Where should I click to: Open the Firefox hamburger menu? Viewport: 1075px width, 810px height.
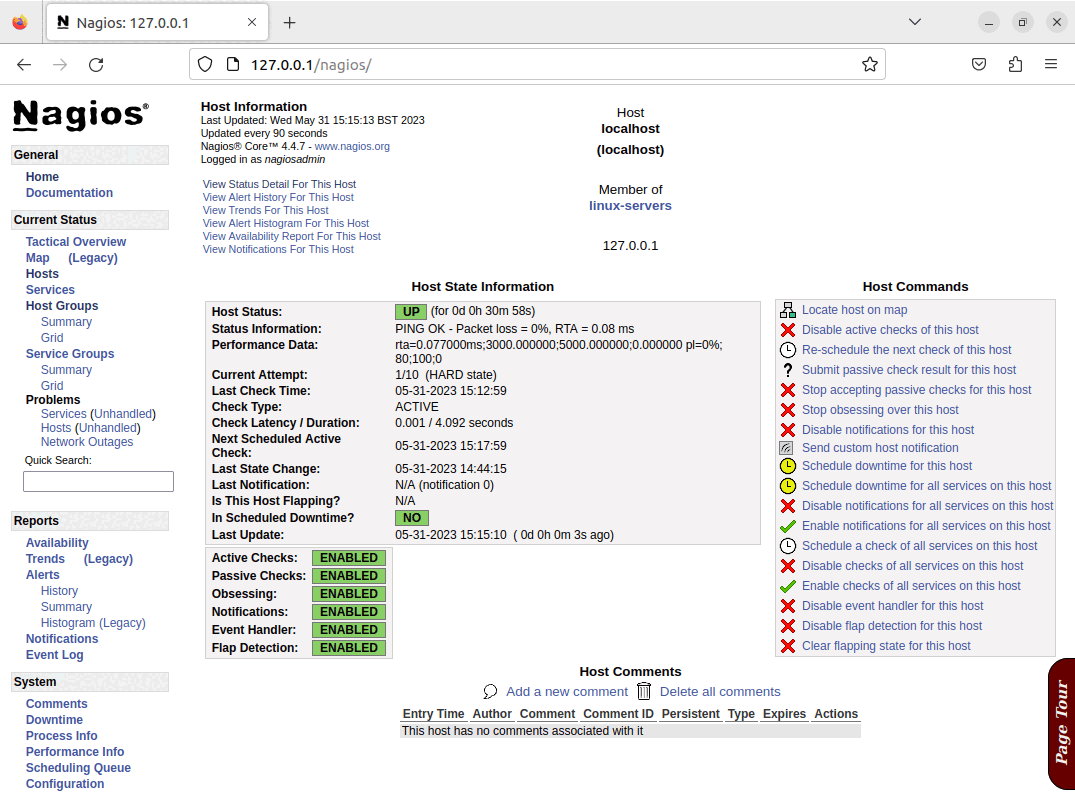click(x=1052, y=64)
